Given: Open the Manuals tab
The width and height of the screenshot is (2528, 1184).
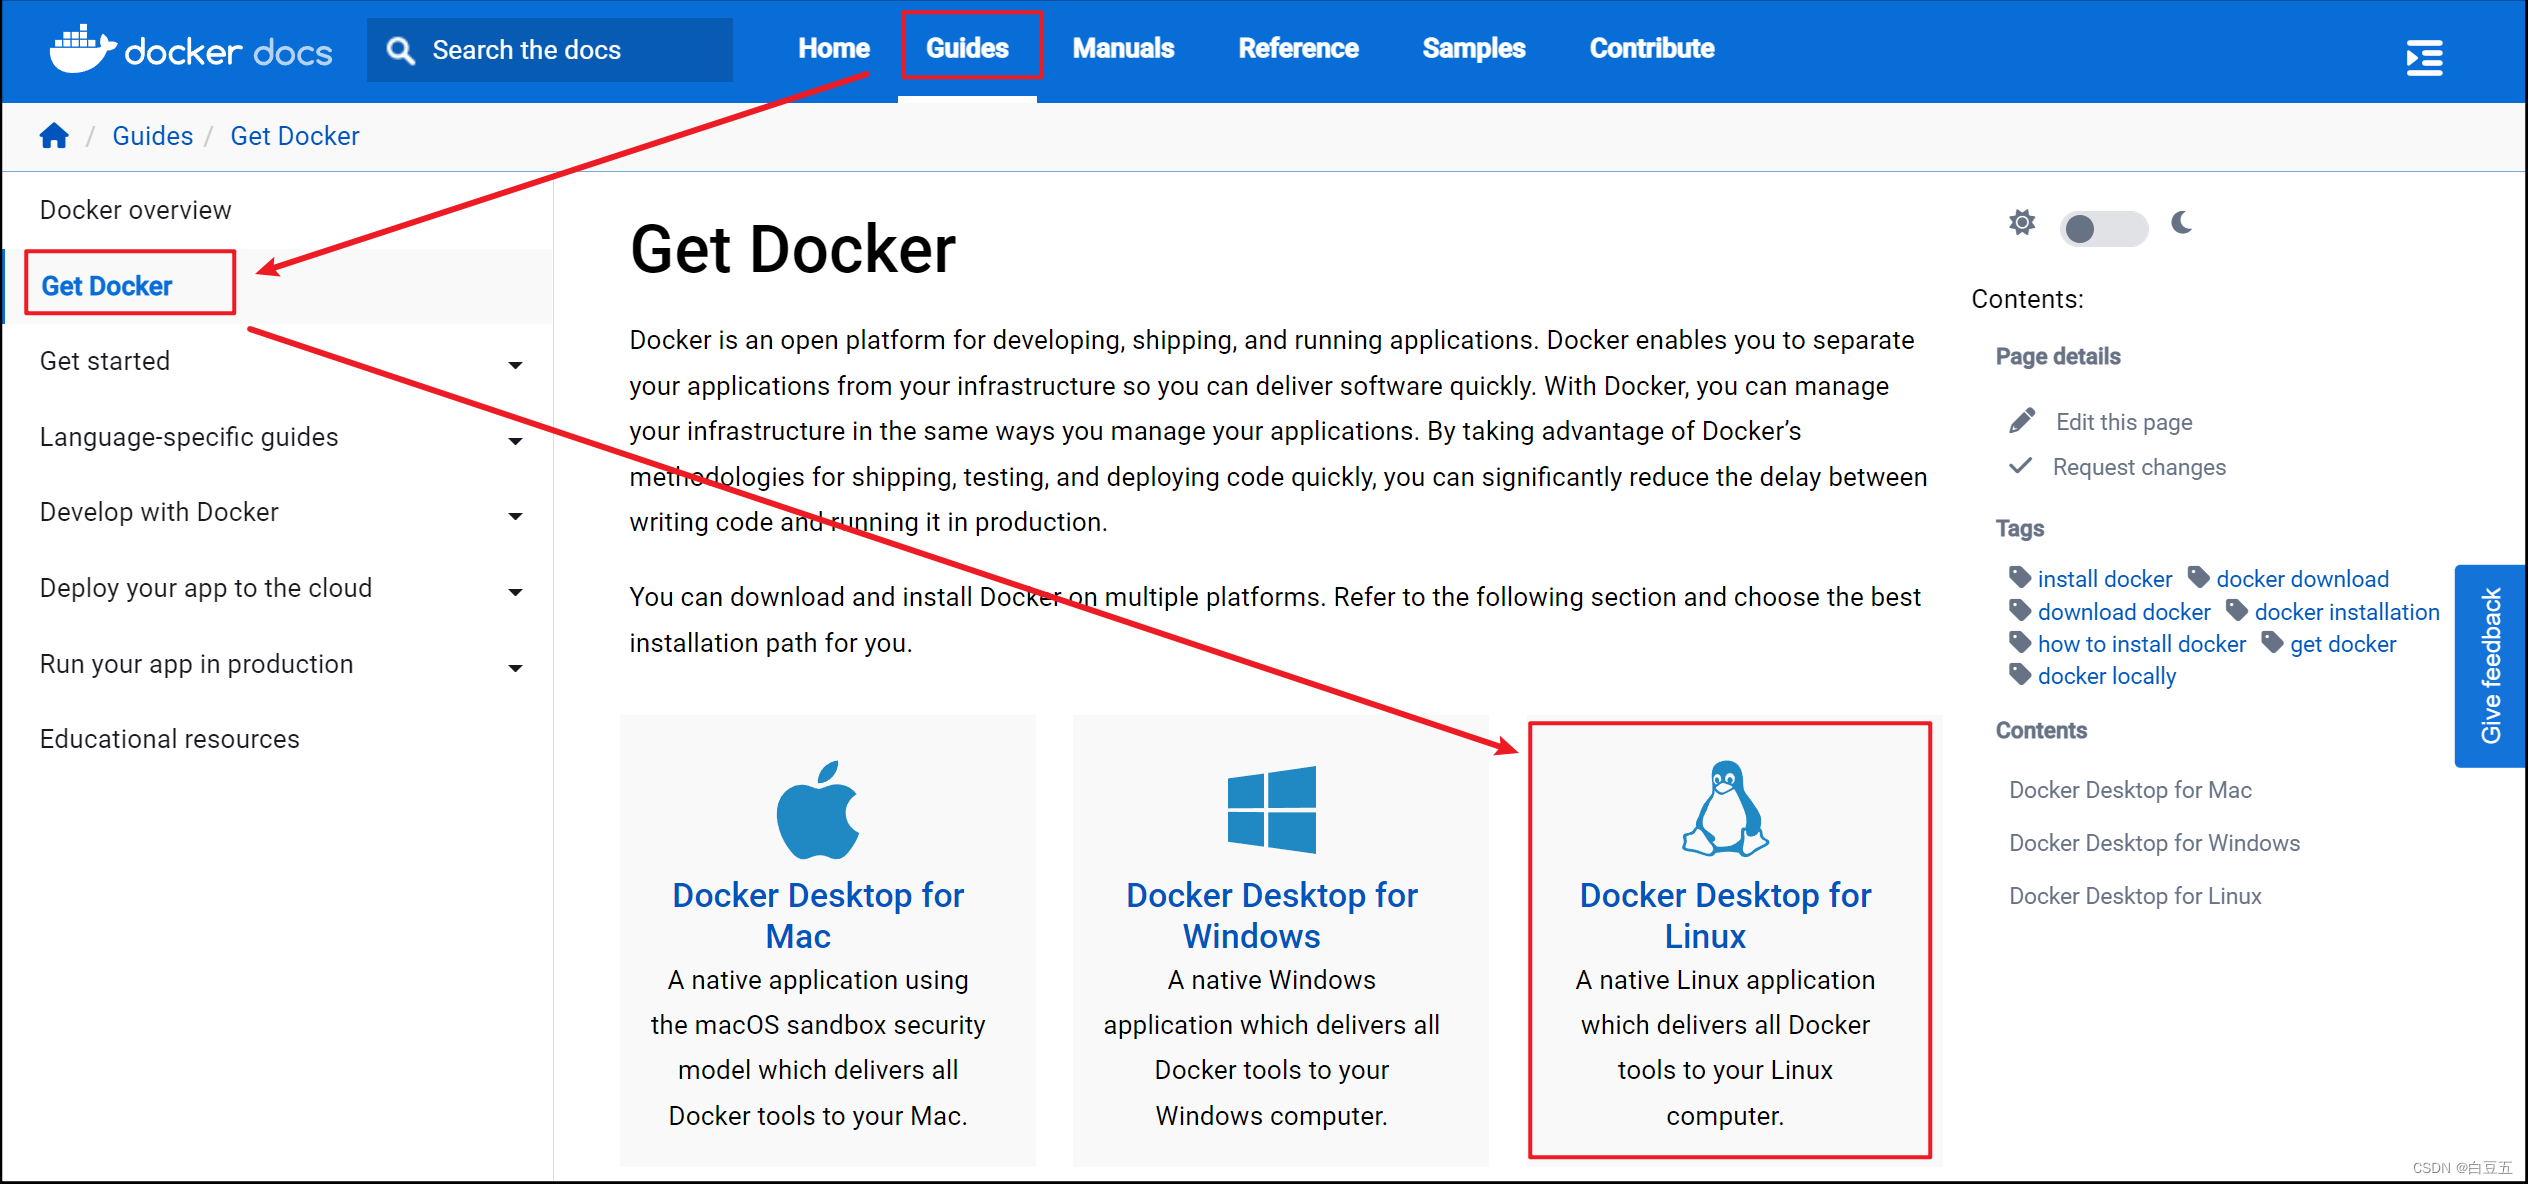Looking at the screenshot, I should pos(1123,48).
